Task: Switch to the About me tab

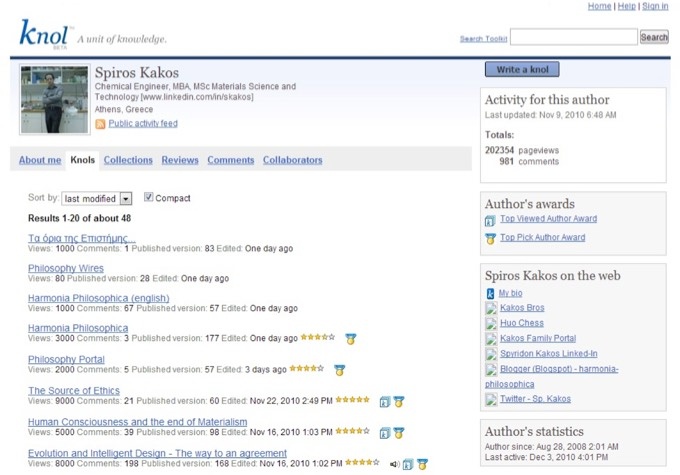Action: (x=40, y=160)
